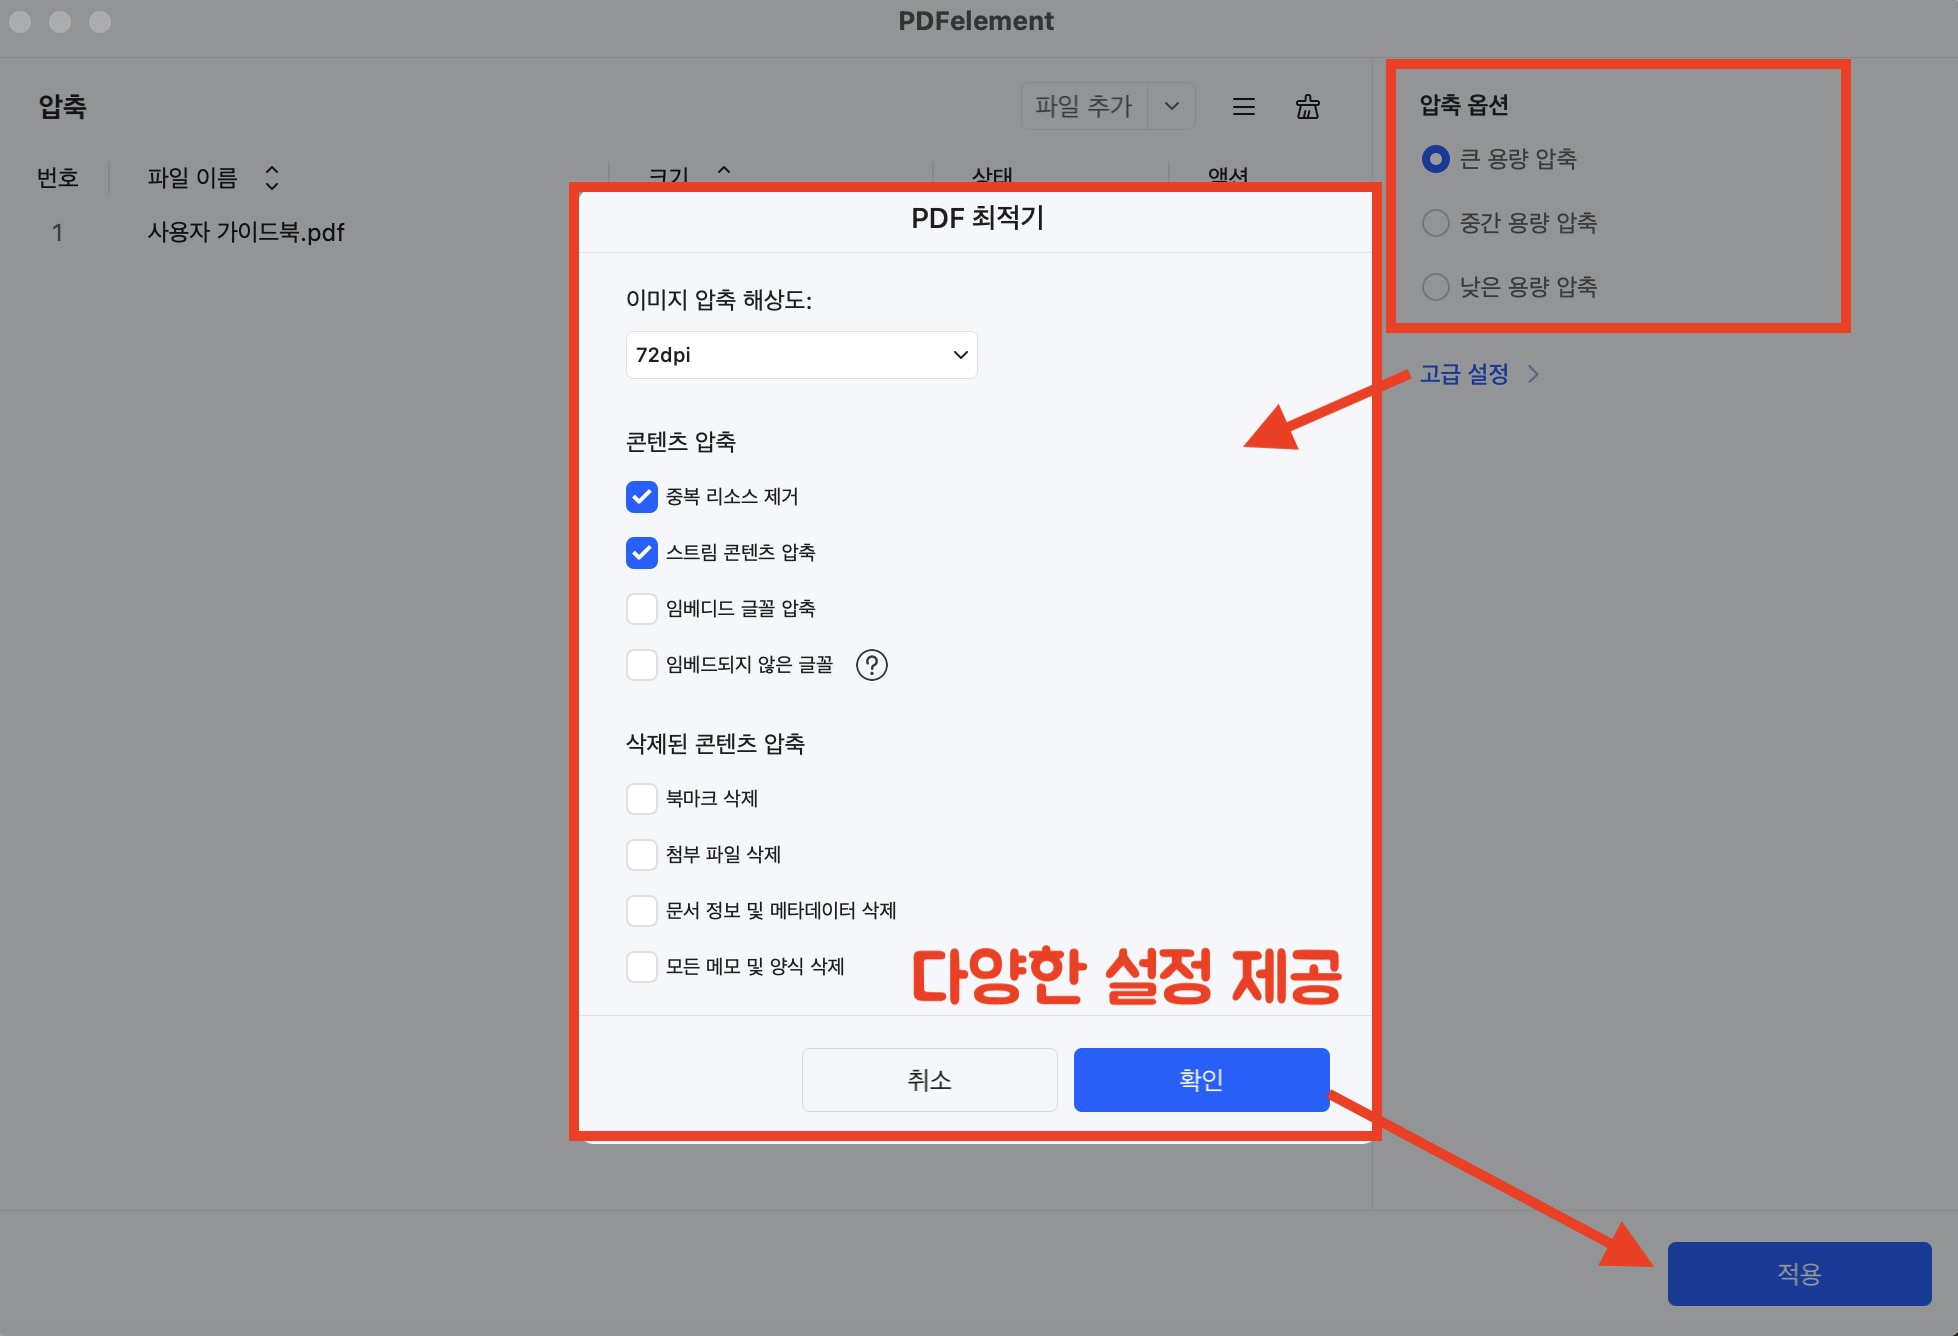Click the add file button

1084,106
